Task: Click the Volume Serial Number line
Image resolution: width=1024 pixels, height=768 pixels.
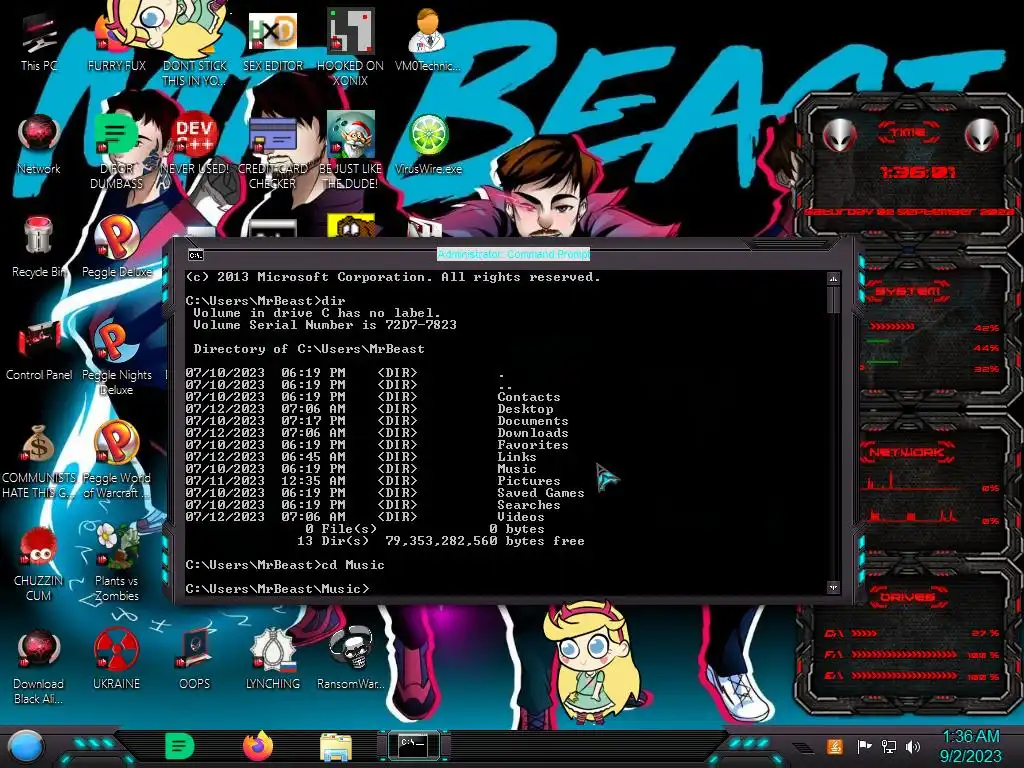Action: (x=325, y=325)
